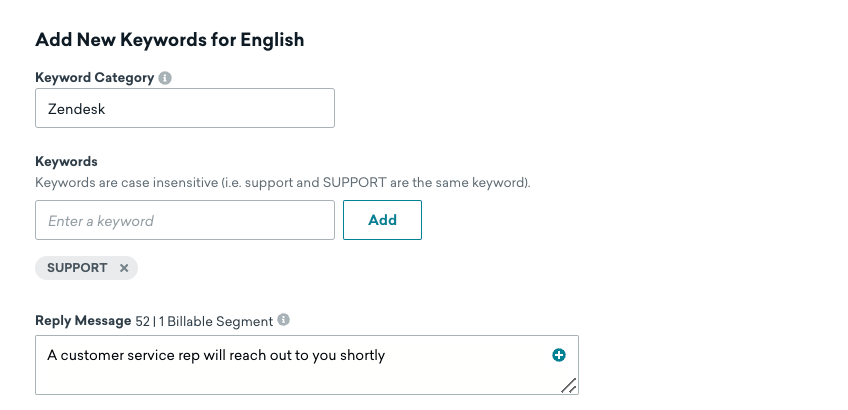Click the bold Keywords label
This screenshot has width=848, height=410.
(x=66, y=161)
